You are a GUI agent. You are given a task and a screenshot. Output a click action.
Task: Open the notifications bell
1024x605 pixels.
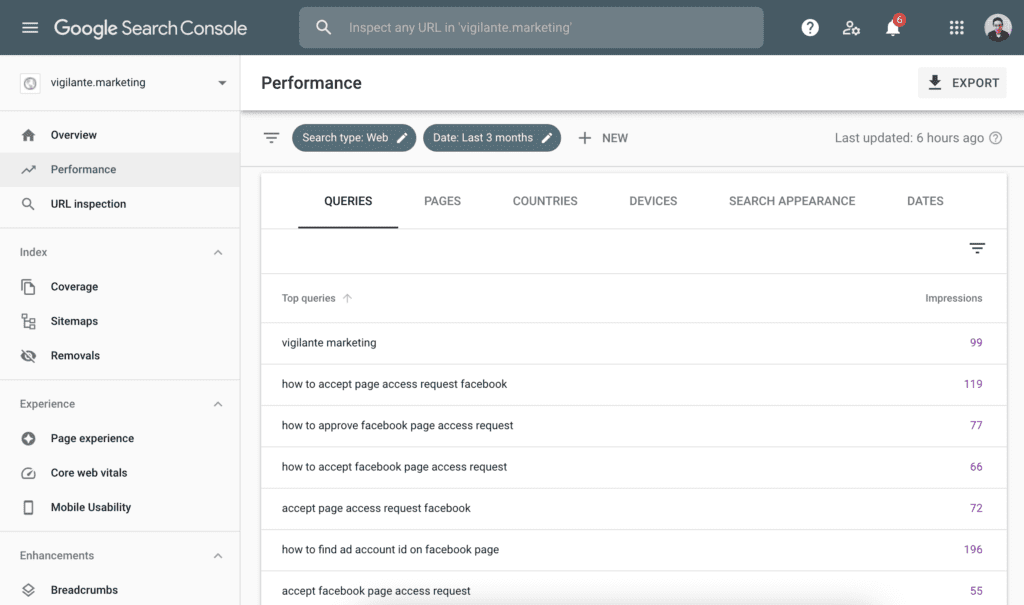point(893,27)
